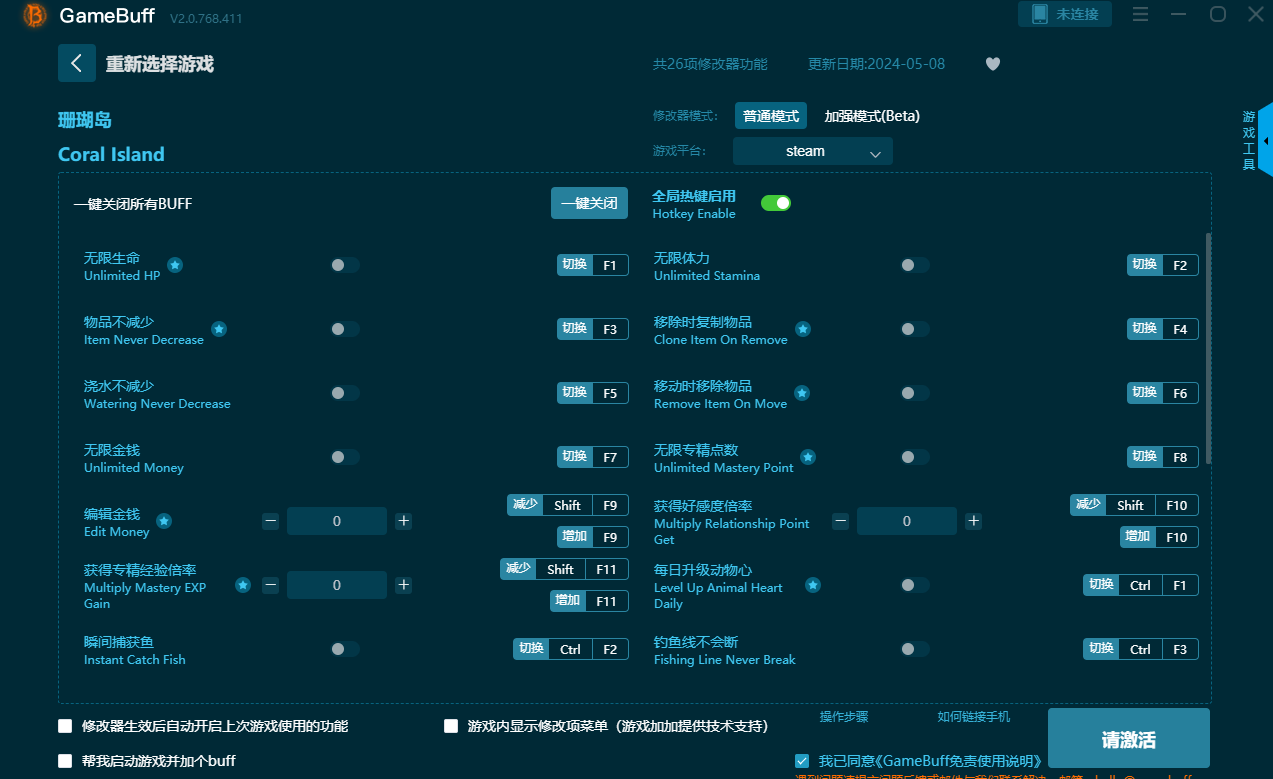Image resolution: width=1273 pixels, height=779 pixels.
Task: Click 切换 F1 hotkey for Unlimited HP
Action: point(593,265)
